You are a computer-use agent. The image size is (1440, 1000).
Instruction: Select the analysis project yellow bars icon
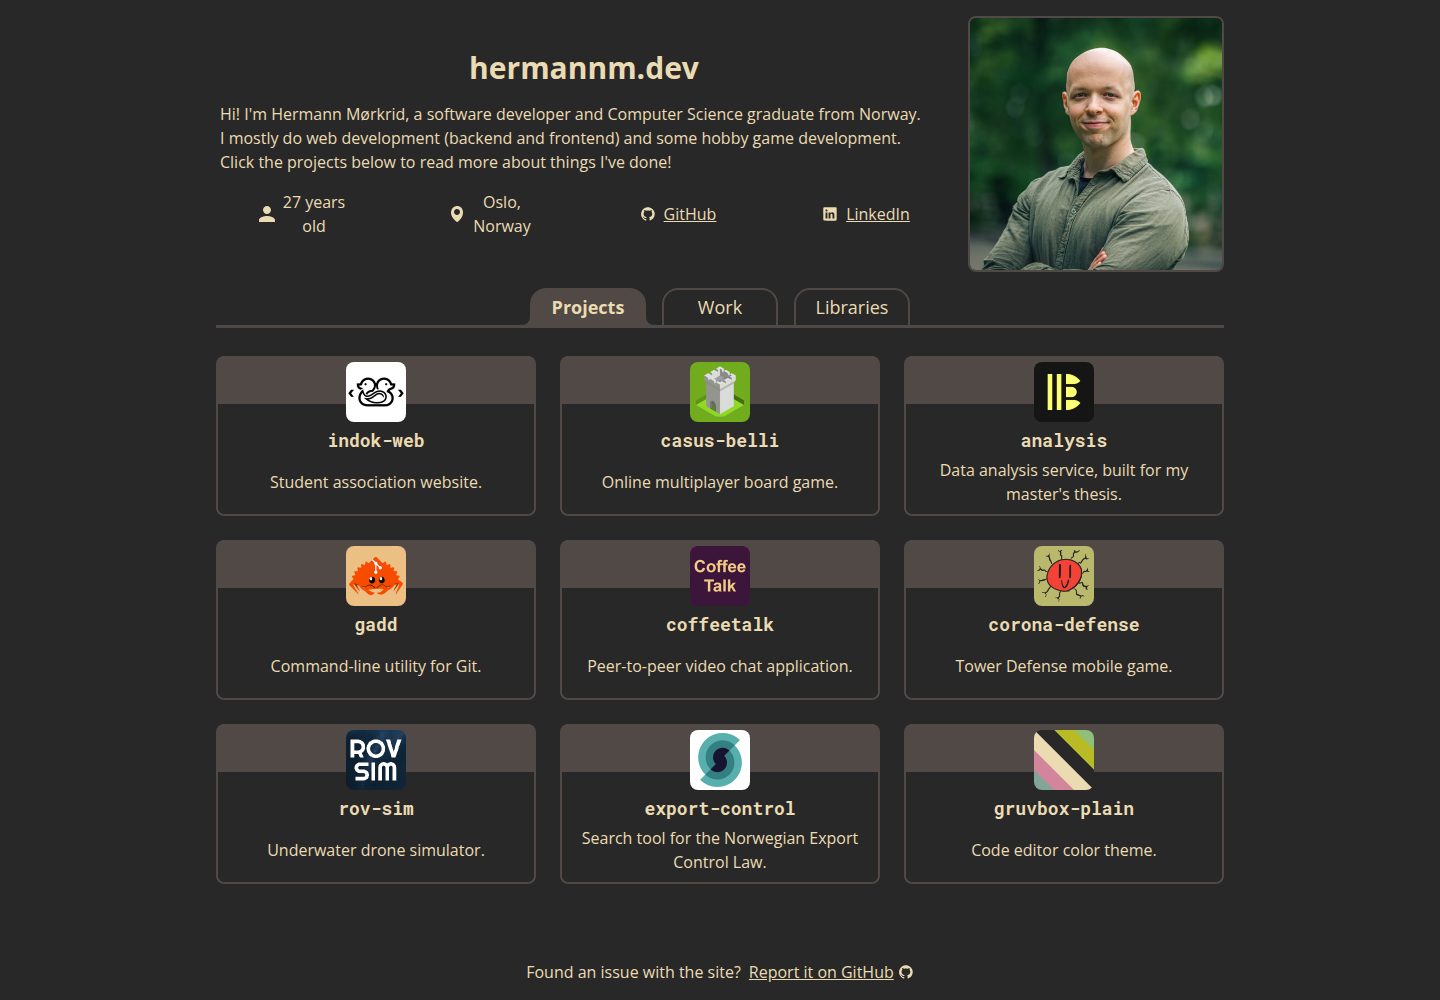pos(1064,392)
